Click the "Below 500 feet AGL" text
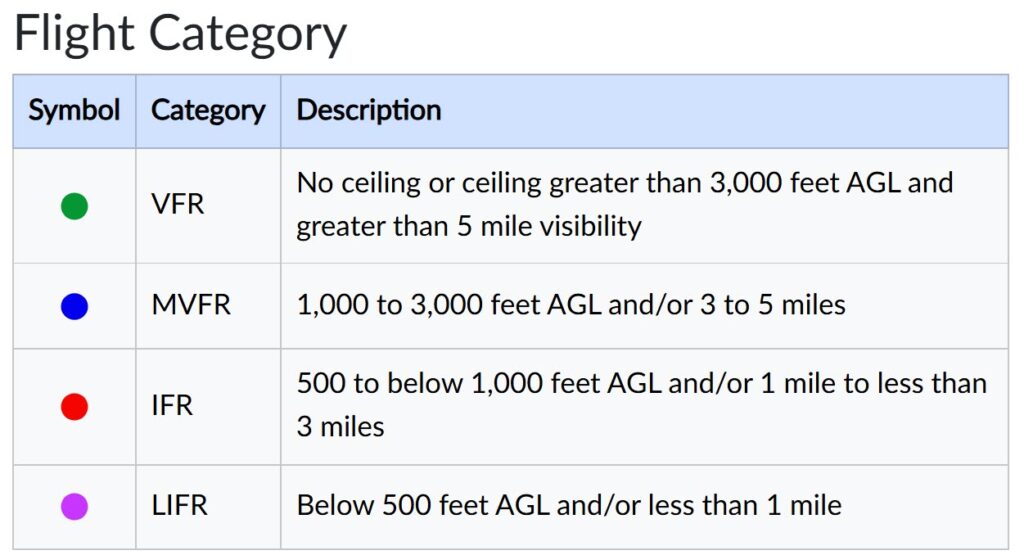1024x555 pixels. 423,506
